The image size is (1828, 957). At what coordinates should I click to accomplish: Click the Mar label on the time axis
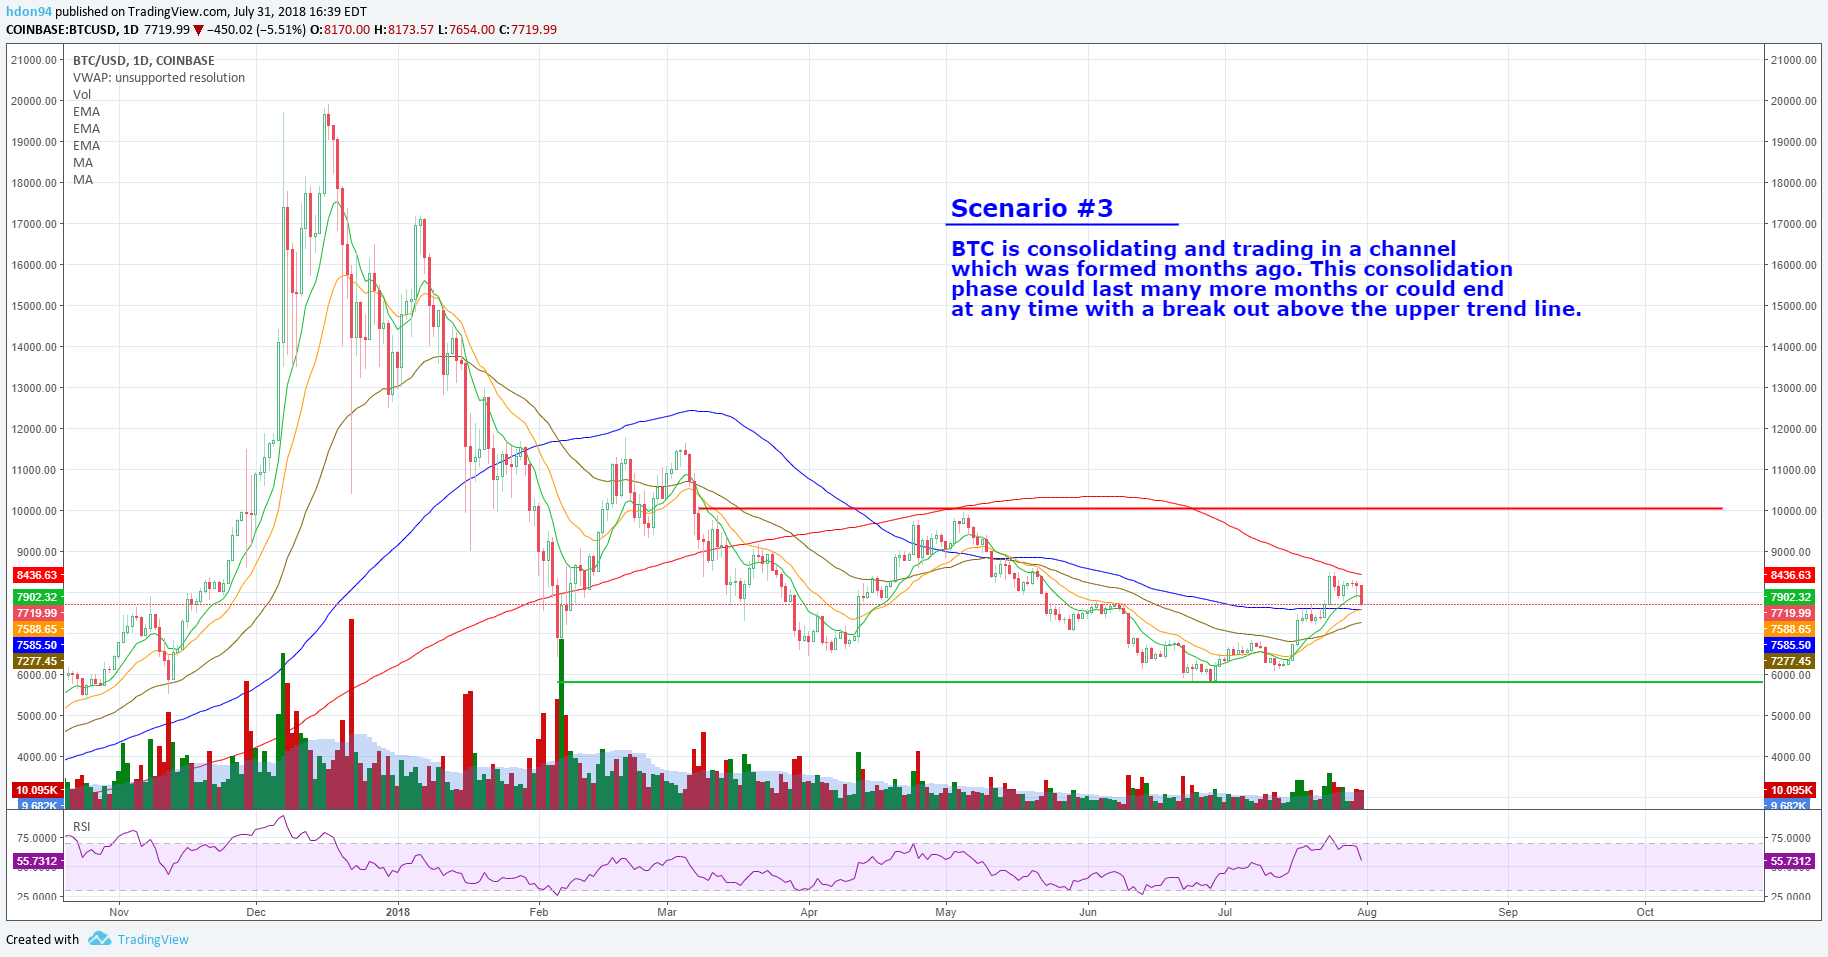coord(667,912)
